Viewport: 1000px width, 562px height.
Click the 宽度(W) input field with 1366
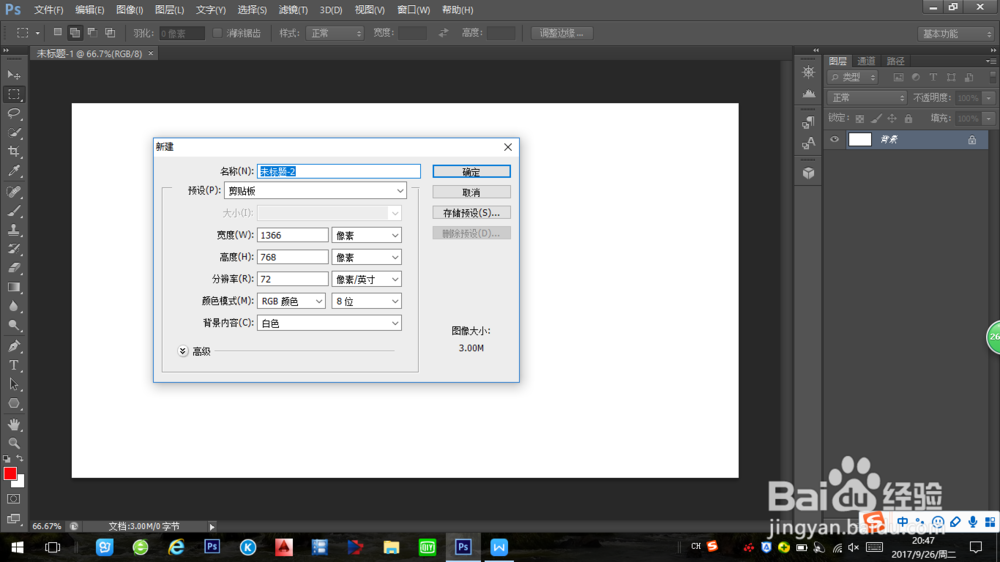(x=293, y=235)
